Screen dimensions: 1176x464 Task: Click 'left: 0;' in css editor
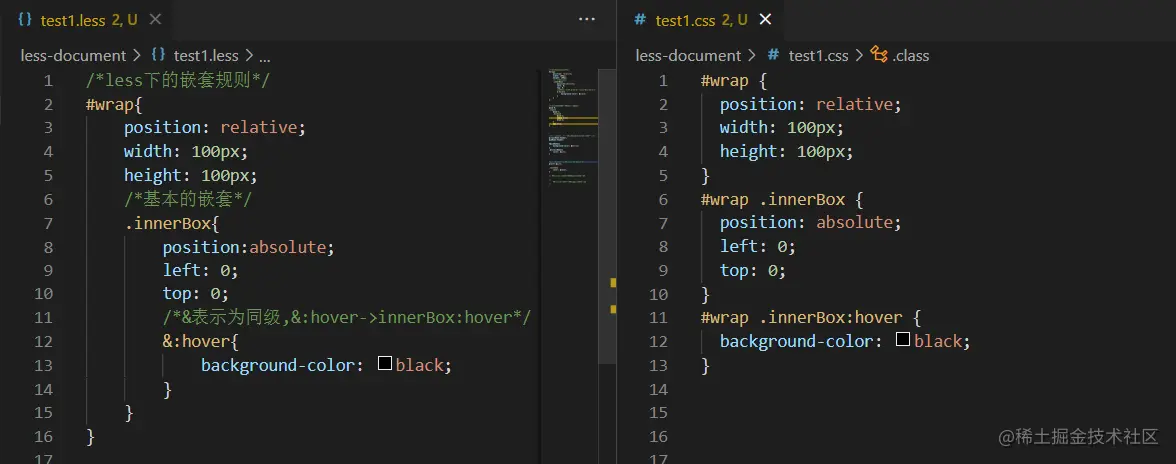(758, 247)
